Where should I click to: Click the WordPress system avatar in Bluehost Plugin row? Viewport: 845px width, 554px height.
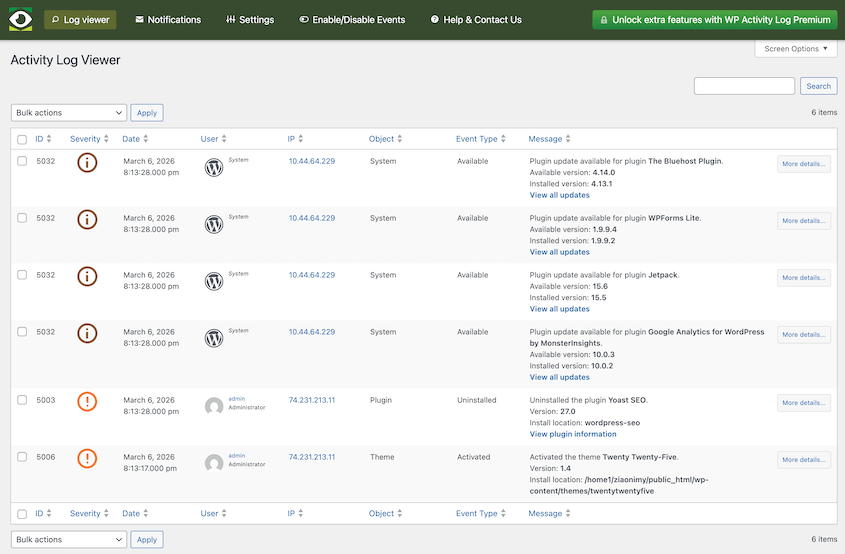click(x=214, y=168)
